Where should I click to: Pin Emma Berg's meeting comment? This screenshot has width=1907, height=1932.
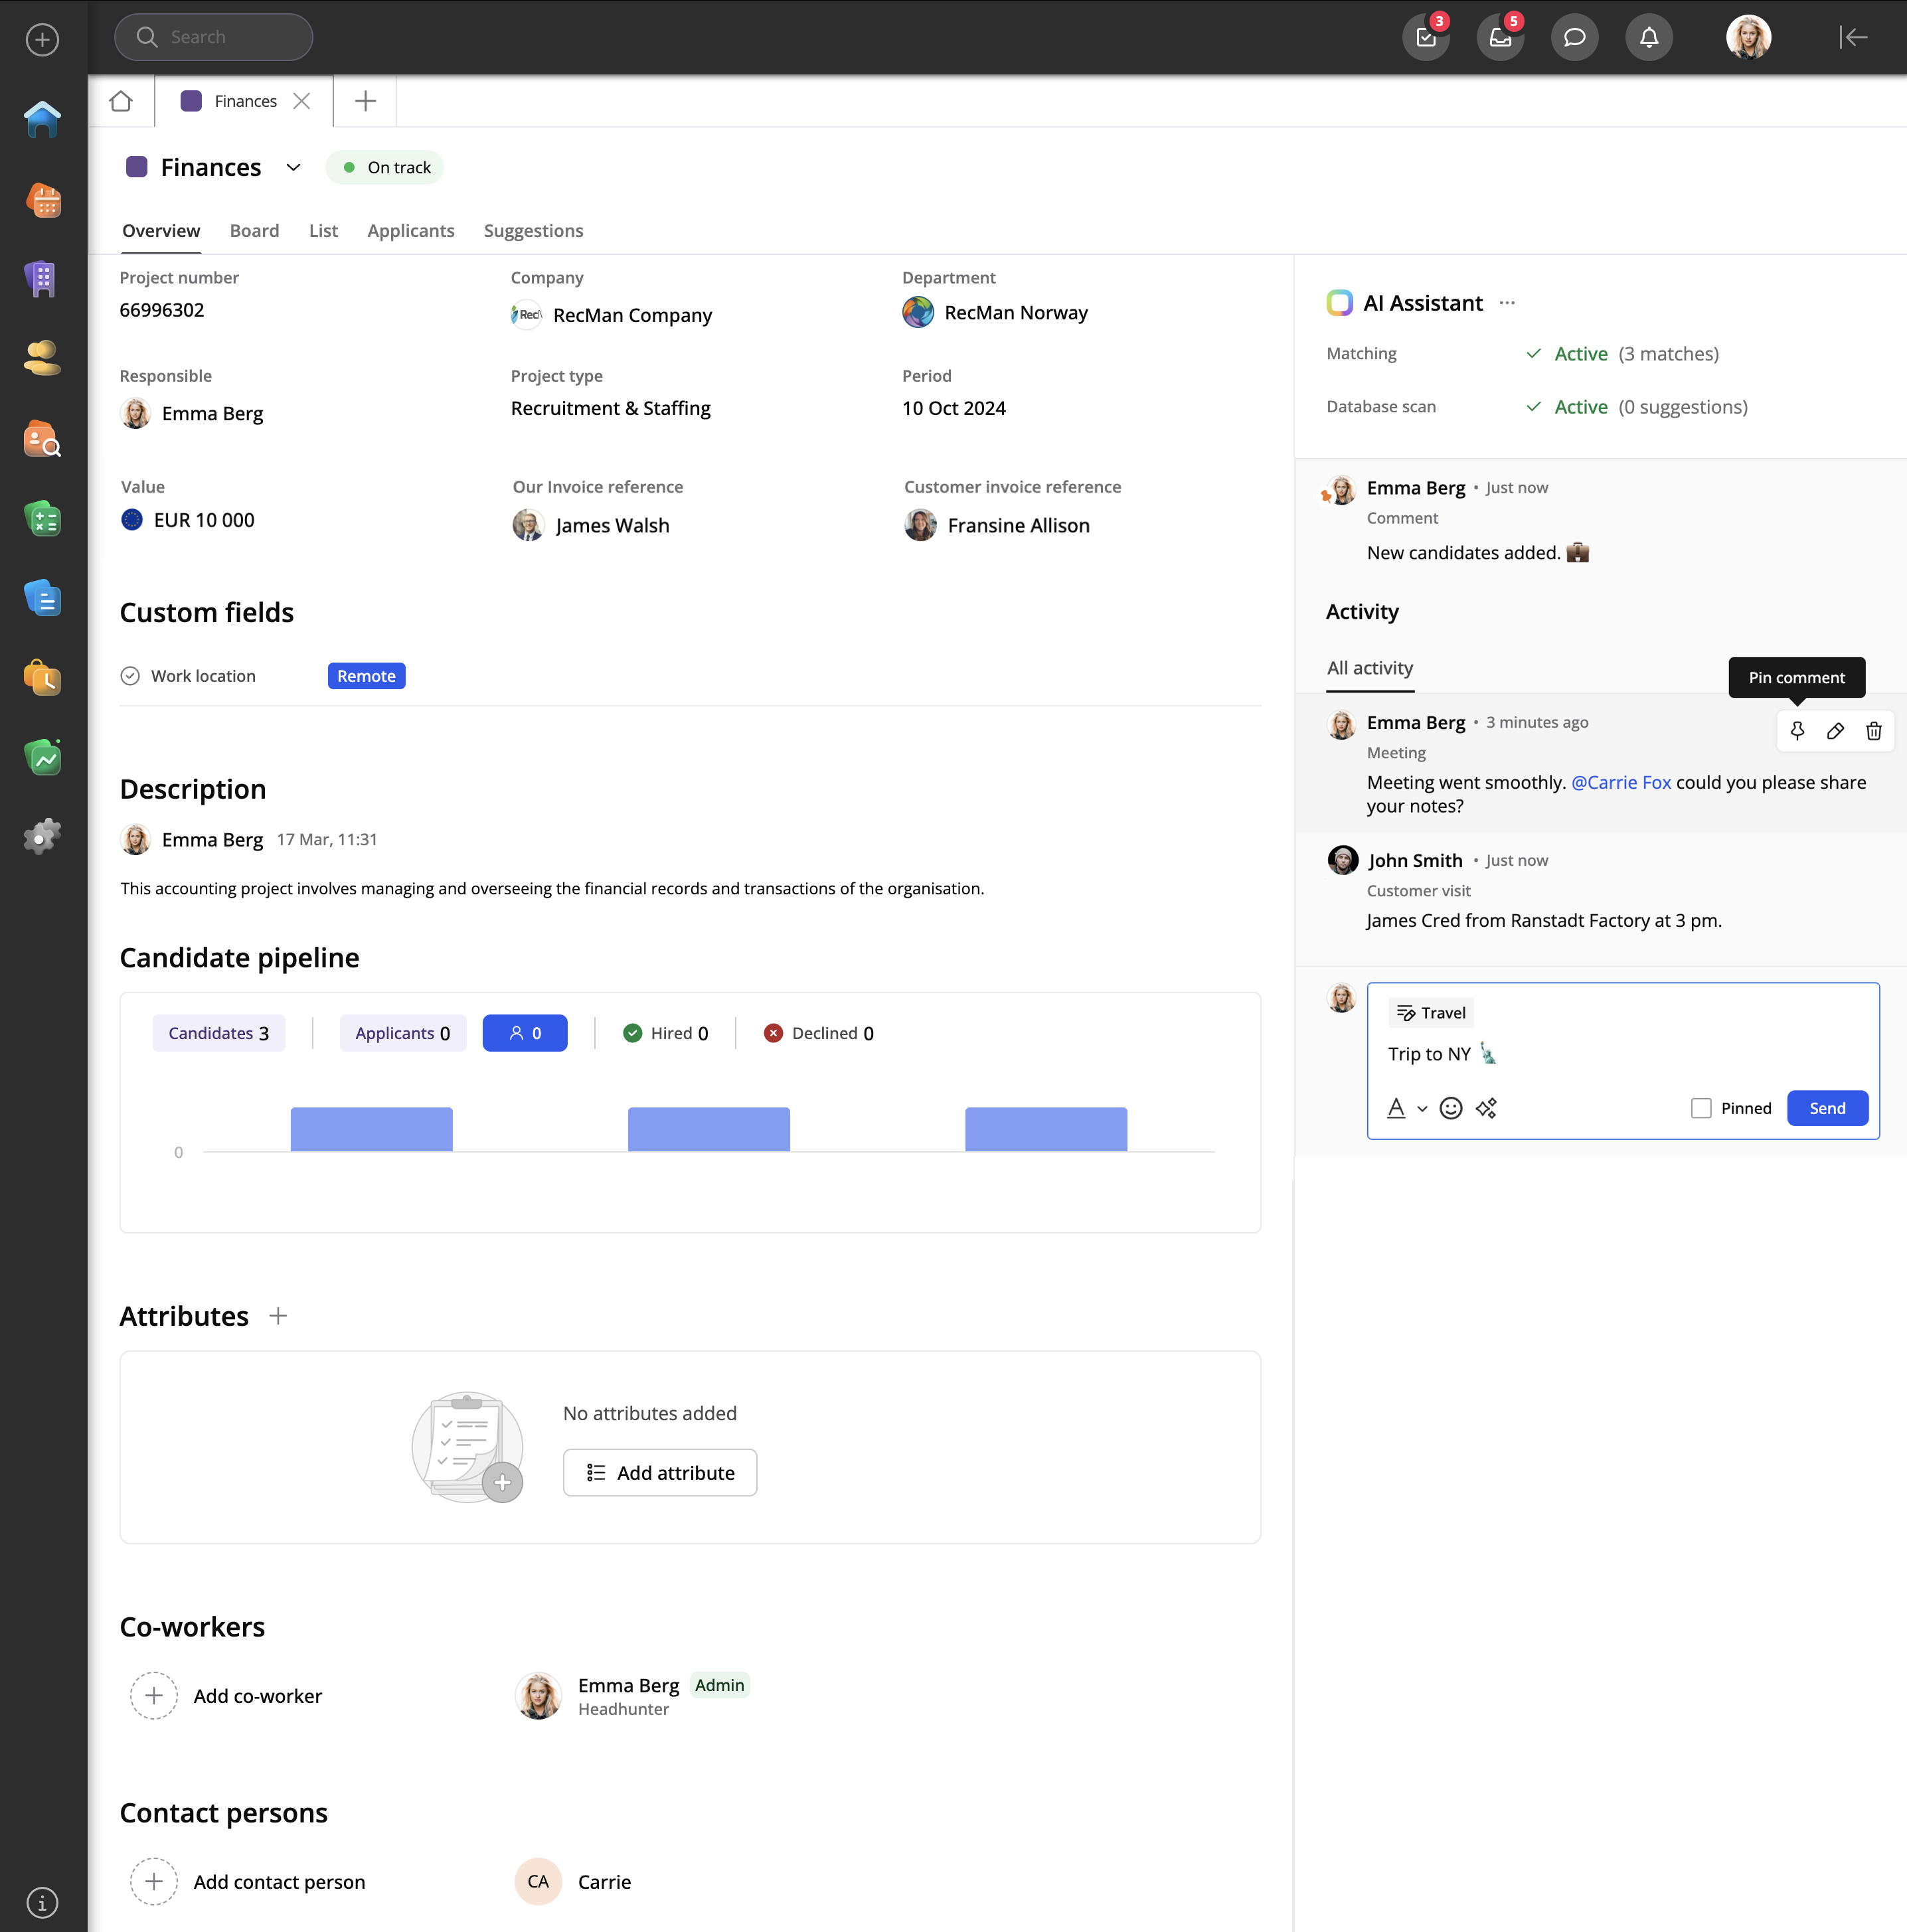(1797, 731)
